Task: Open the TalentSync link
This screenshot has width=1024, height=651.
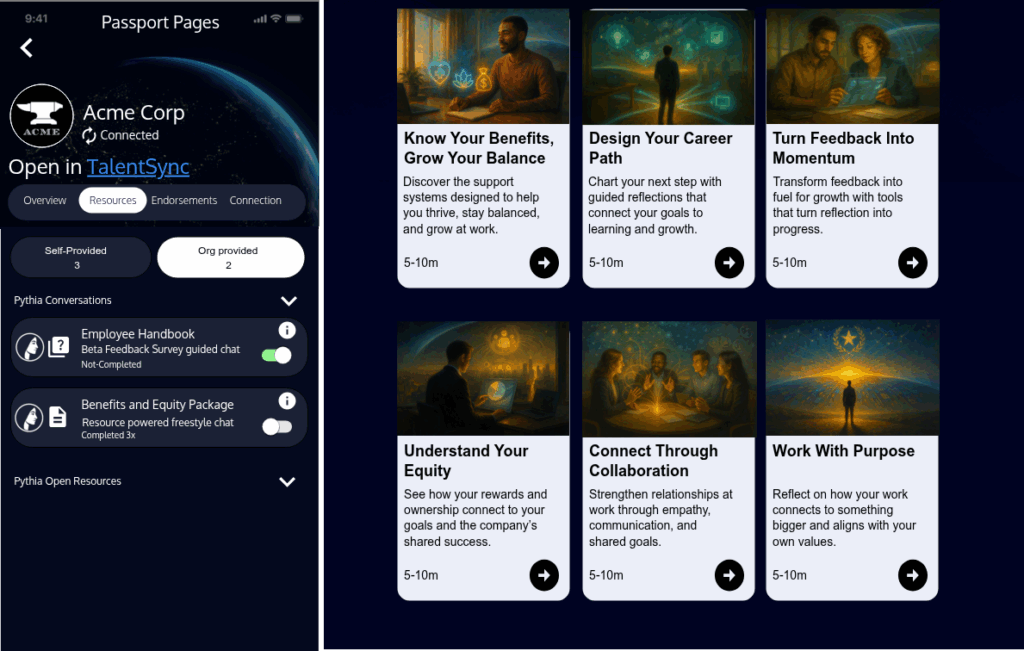Action: coord(138,167)
